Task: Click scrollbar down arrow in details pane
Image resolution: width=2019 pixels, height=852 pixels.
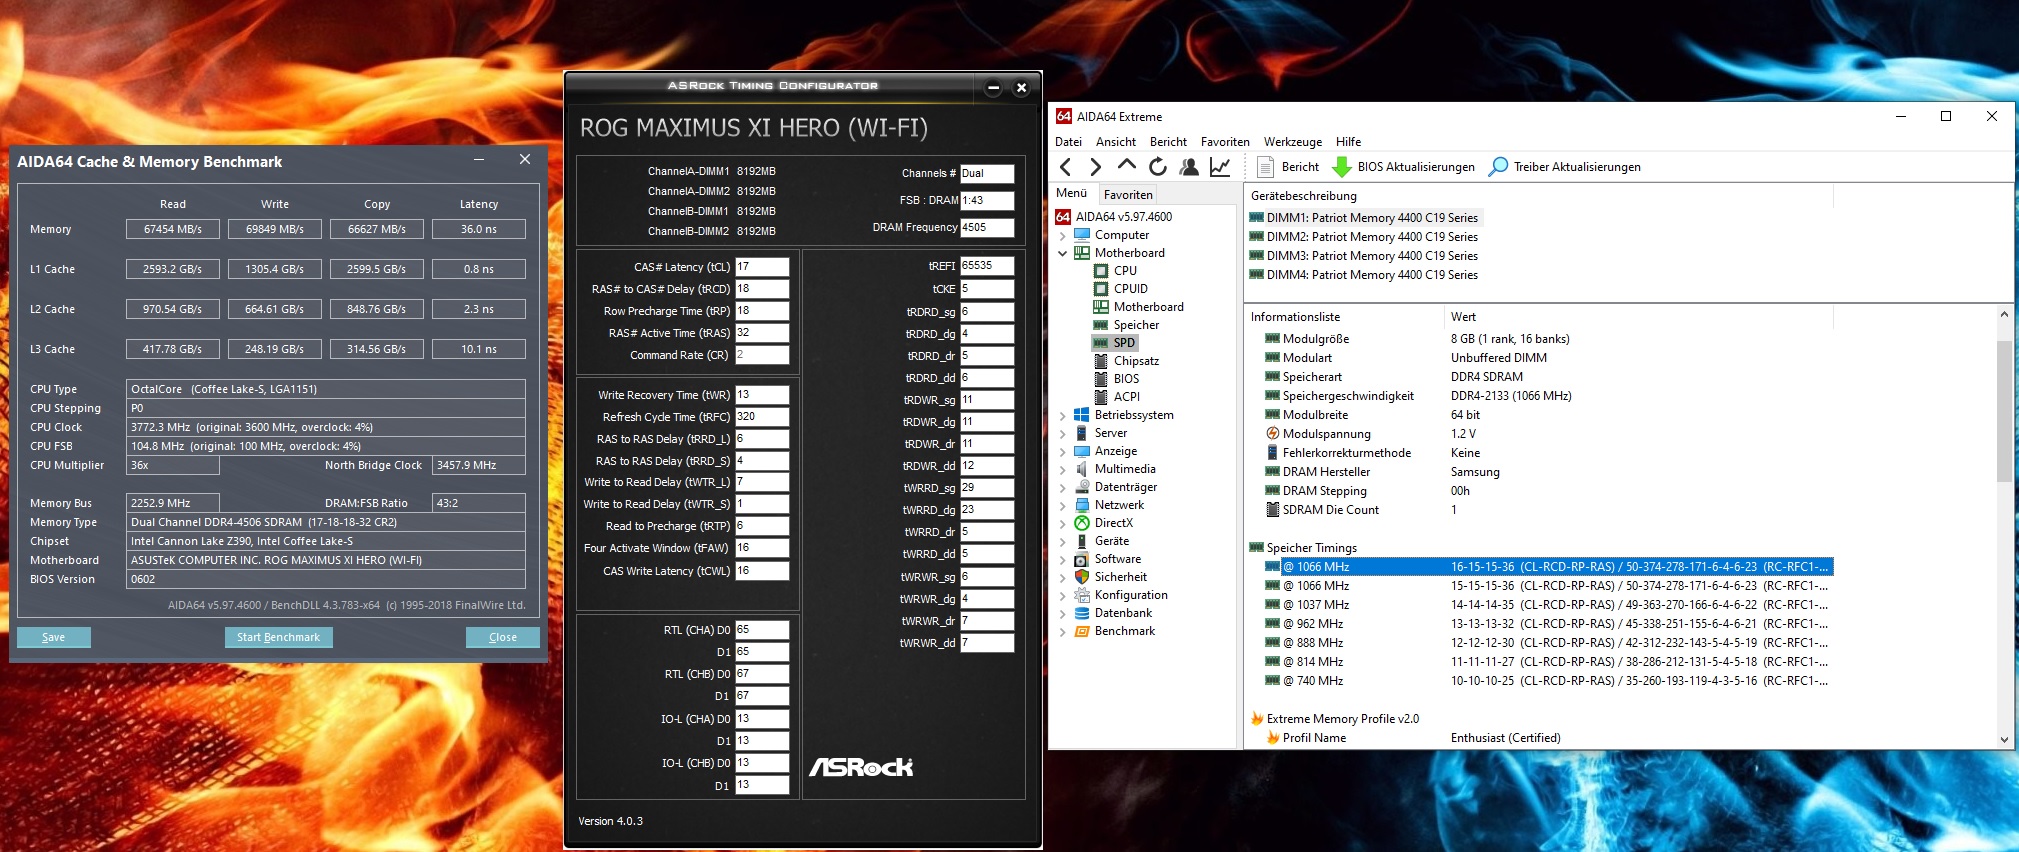Action: 2004,740
